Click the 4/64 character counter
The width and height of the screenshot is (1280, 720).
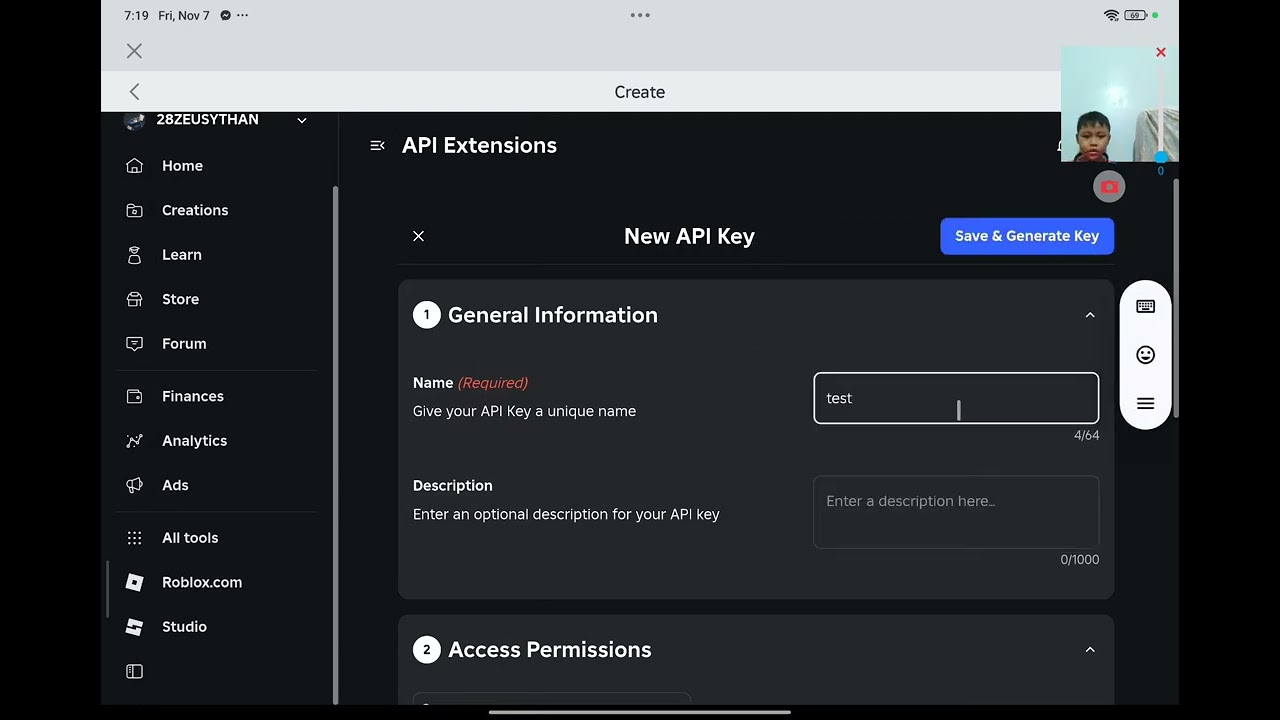1086,436
